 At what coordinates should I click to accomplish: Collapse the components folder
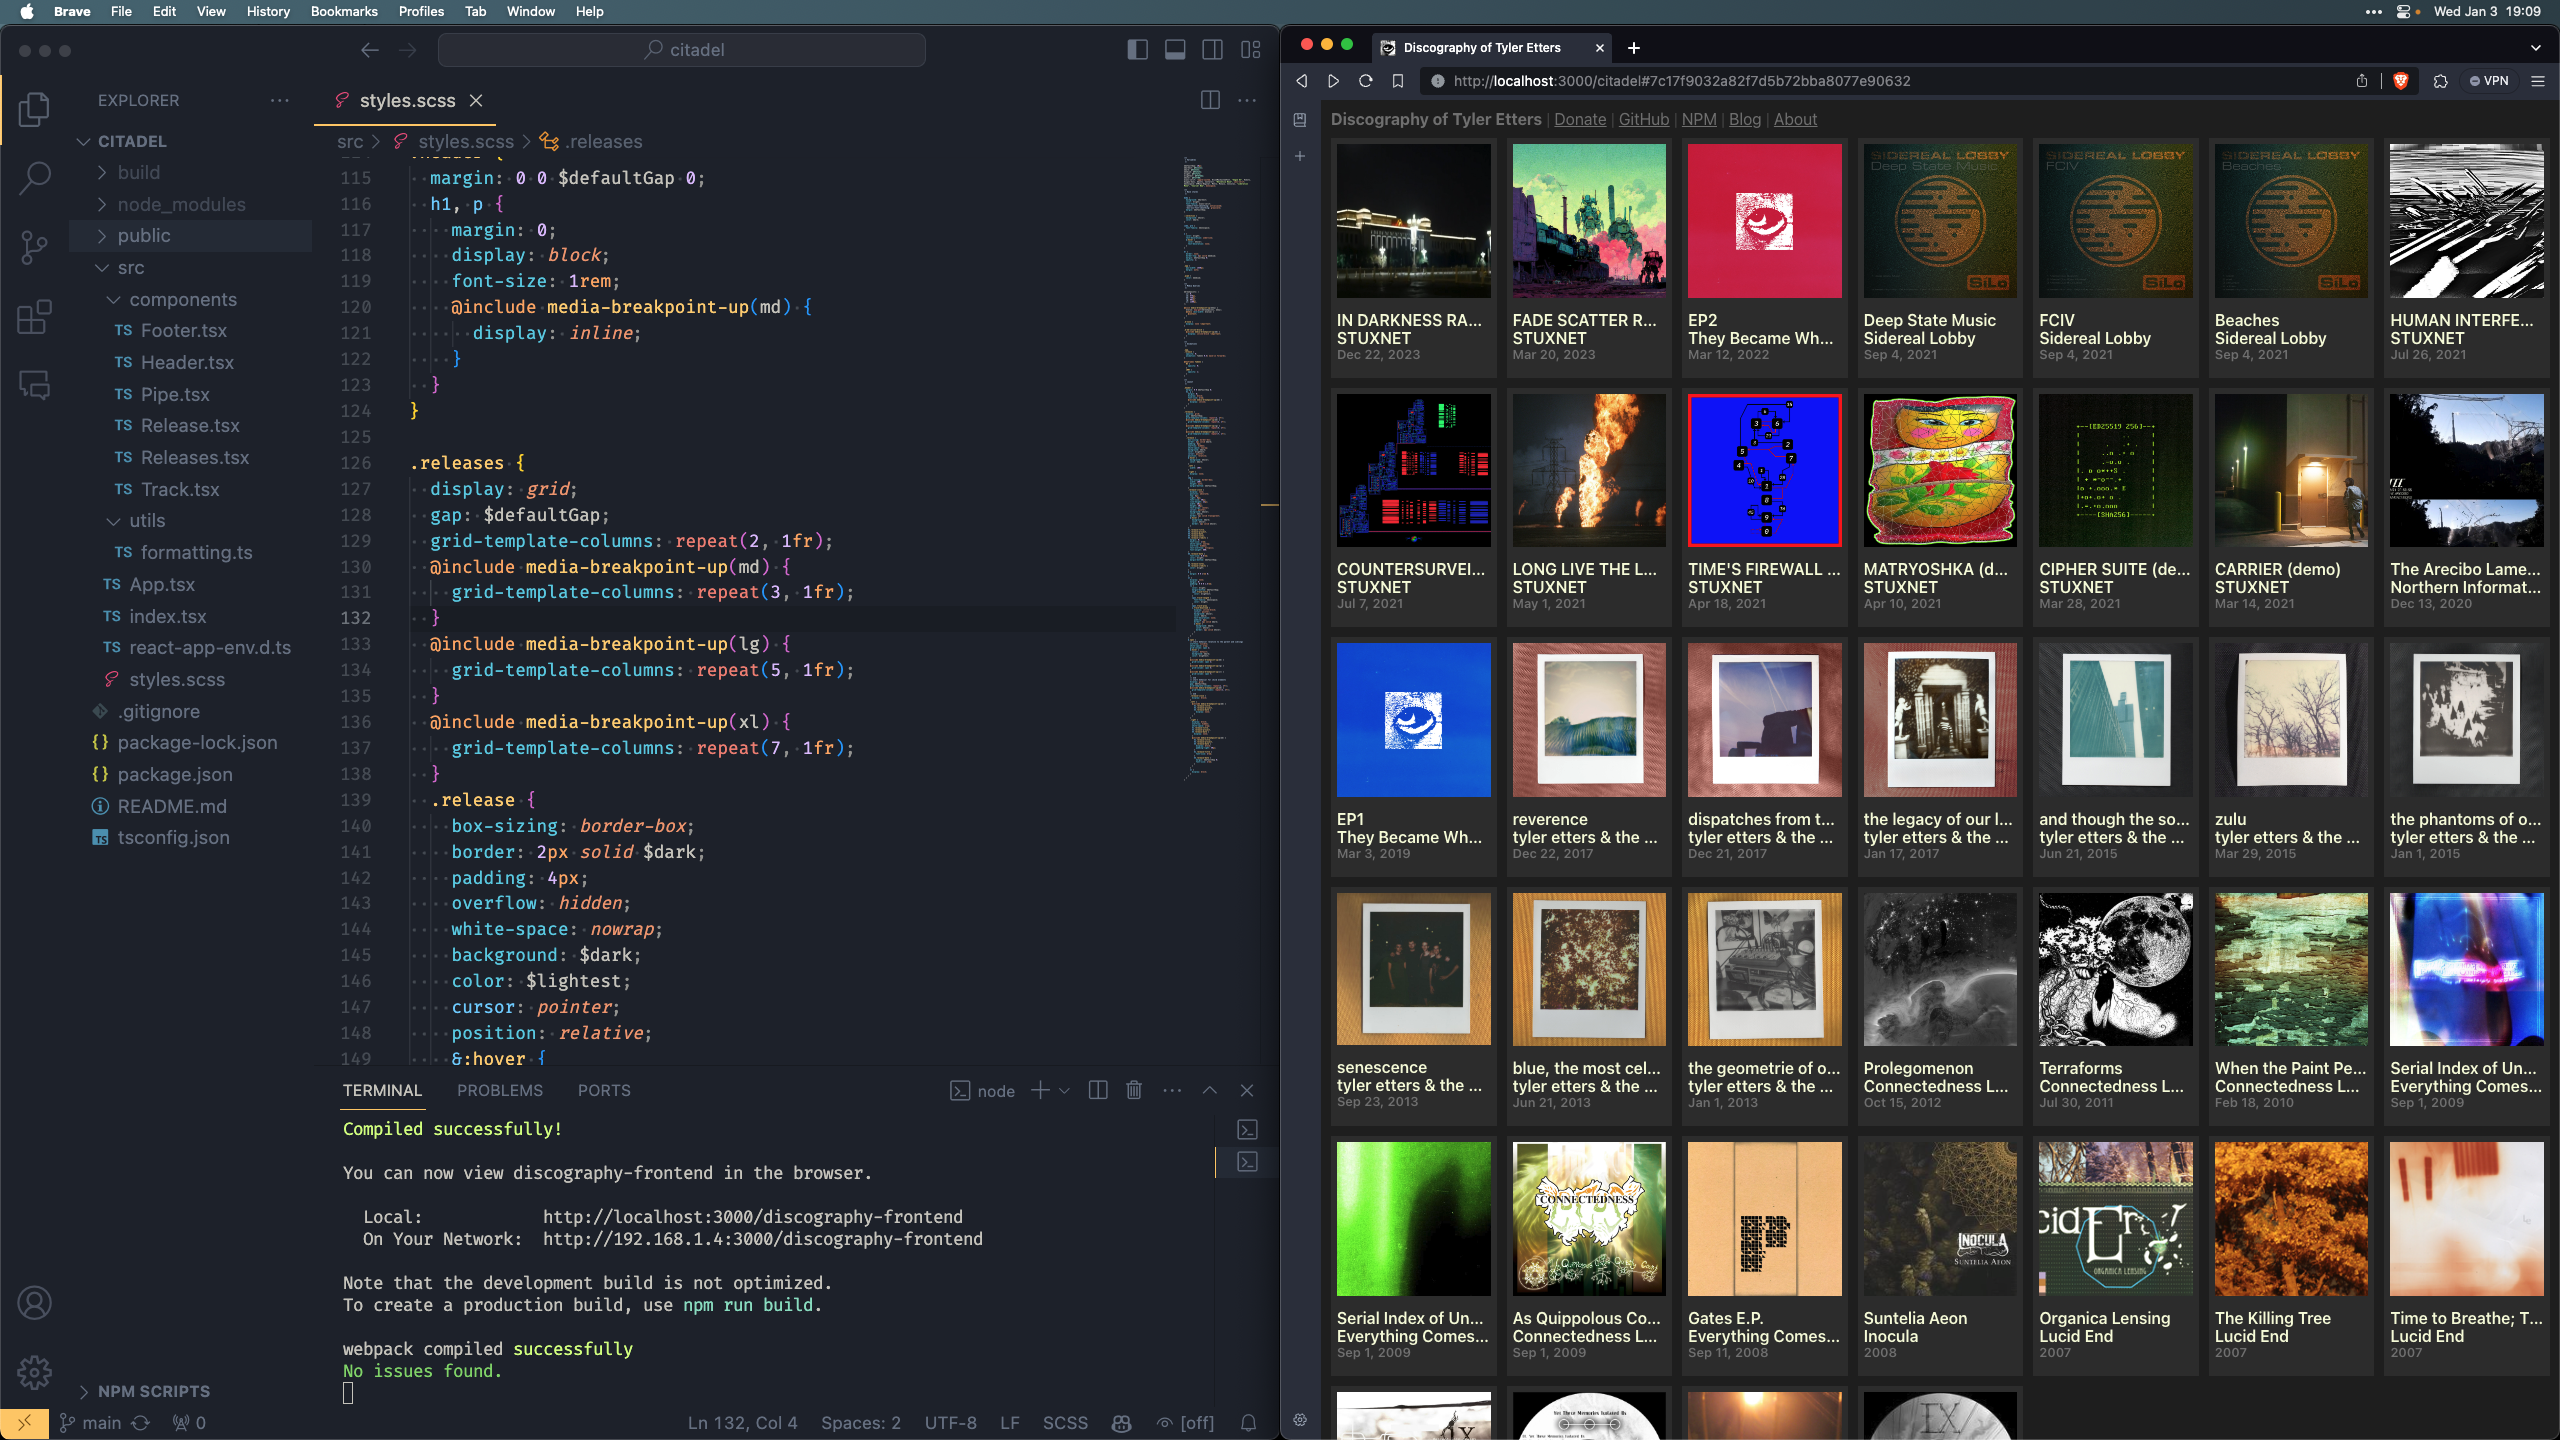click(183, 300)
